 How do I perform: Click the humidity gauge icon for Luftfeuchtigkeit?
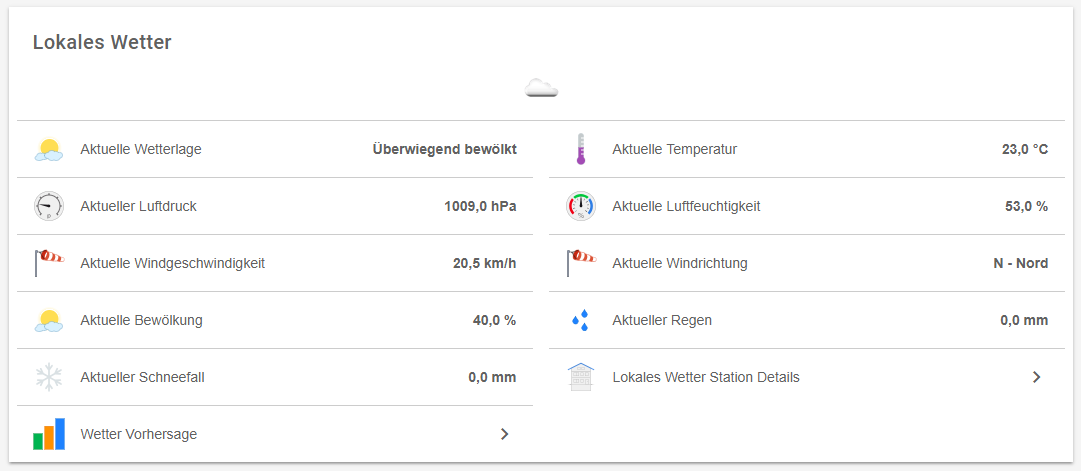point(580,207)
